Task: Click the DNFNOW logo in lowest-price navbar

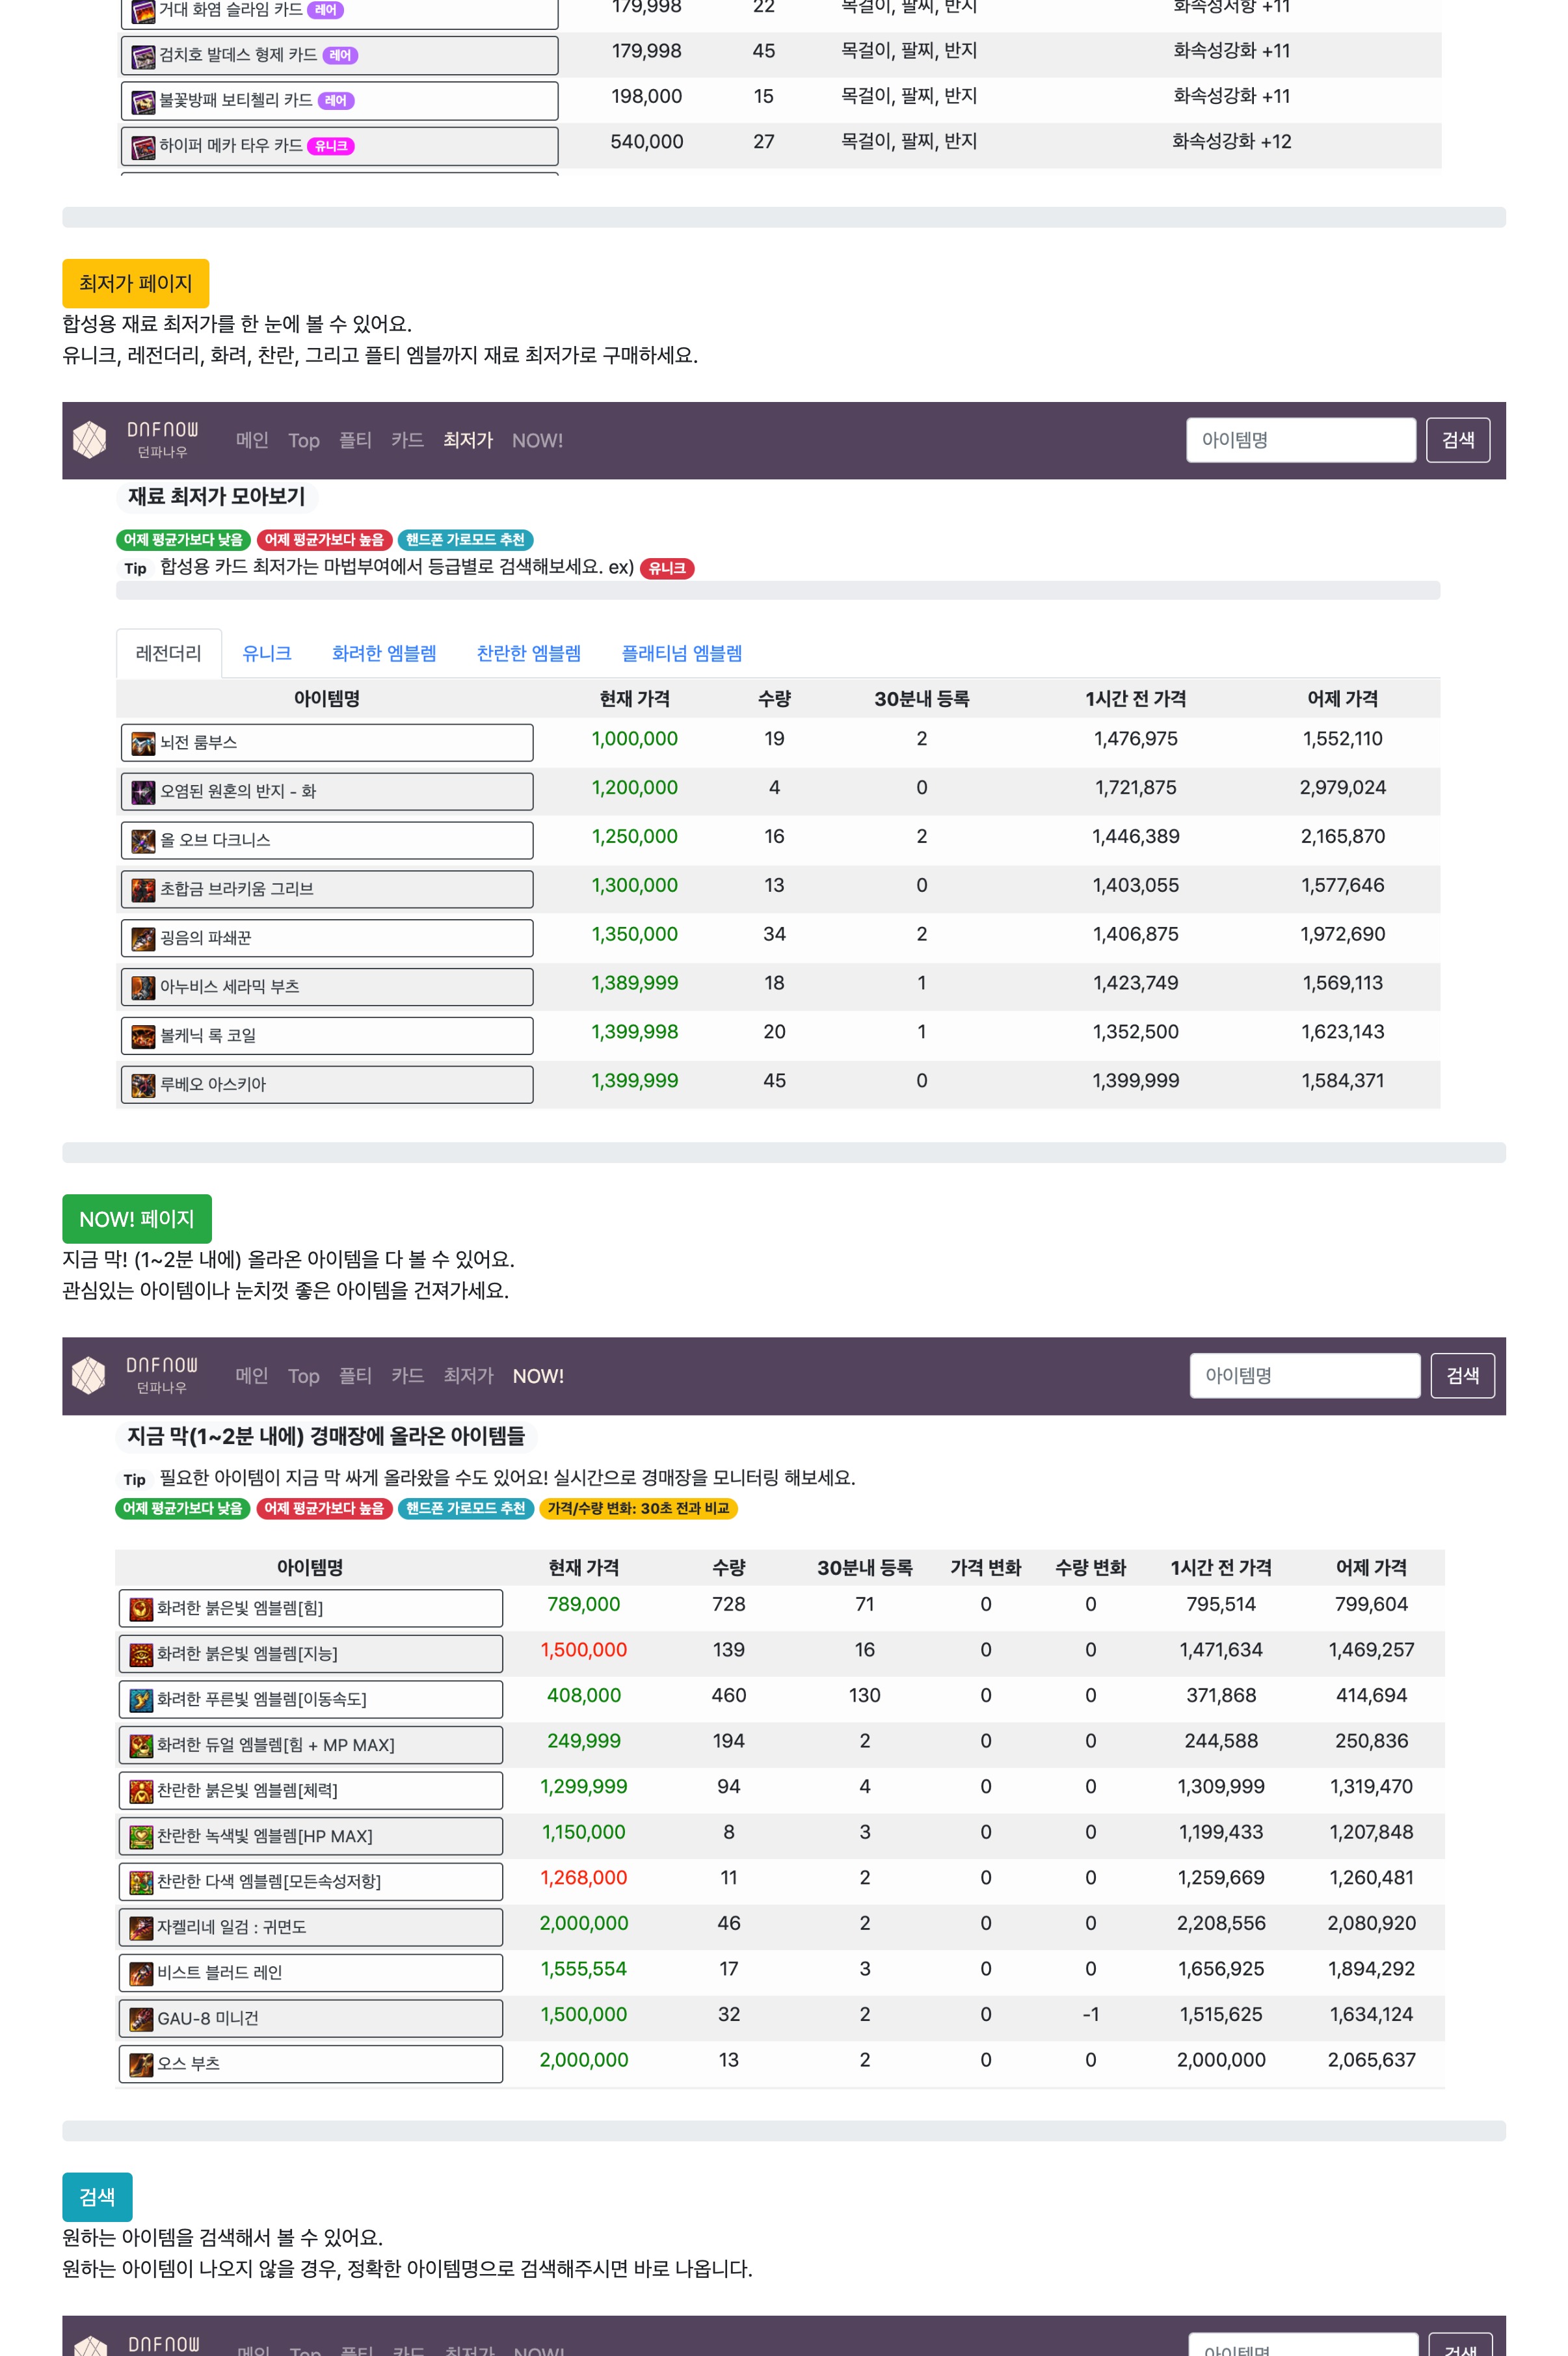Action: (90, 440)
